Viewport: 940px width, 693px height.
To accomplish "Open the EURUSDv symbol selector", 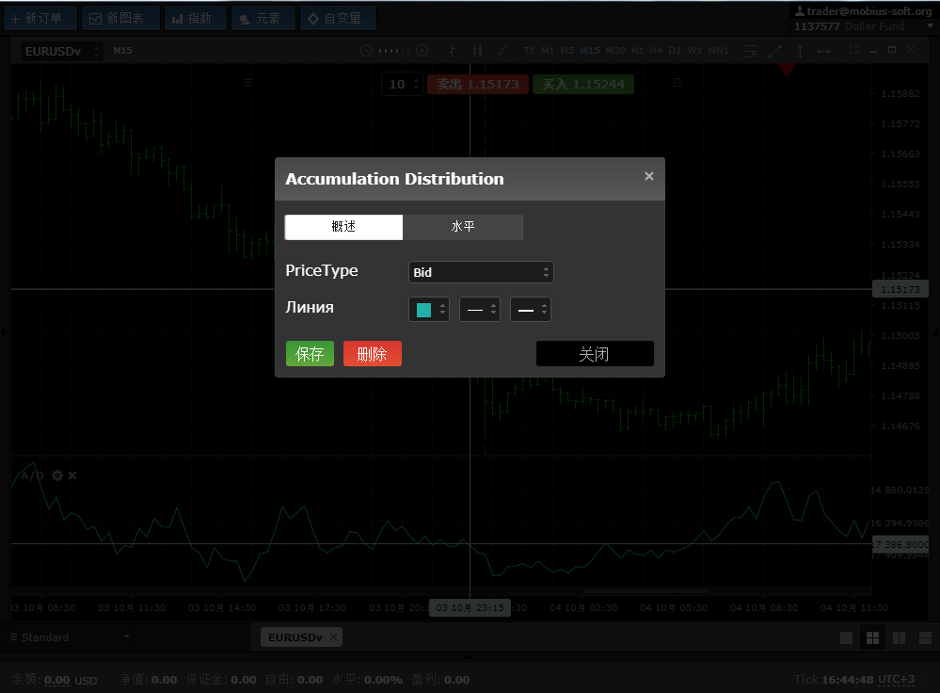I will (x=62, y=51).
